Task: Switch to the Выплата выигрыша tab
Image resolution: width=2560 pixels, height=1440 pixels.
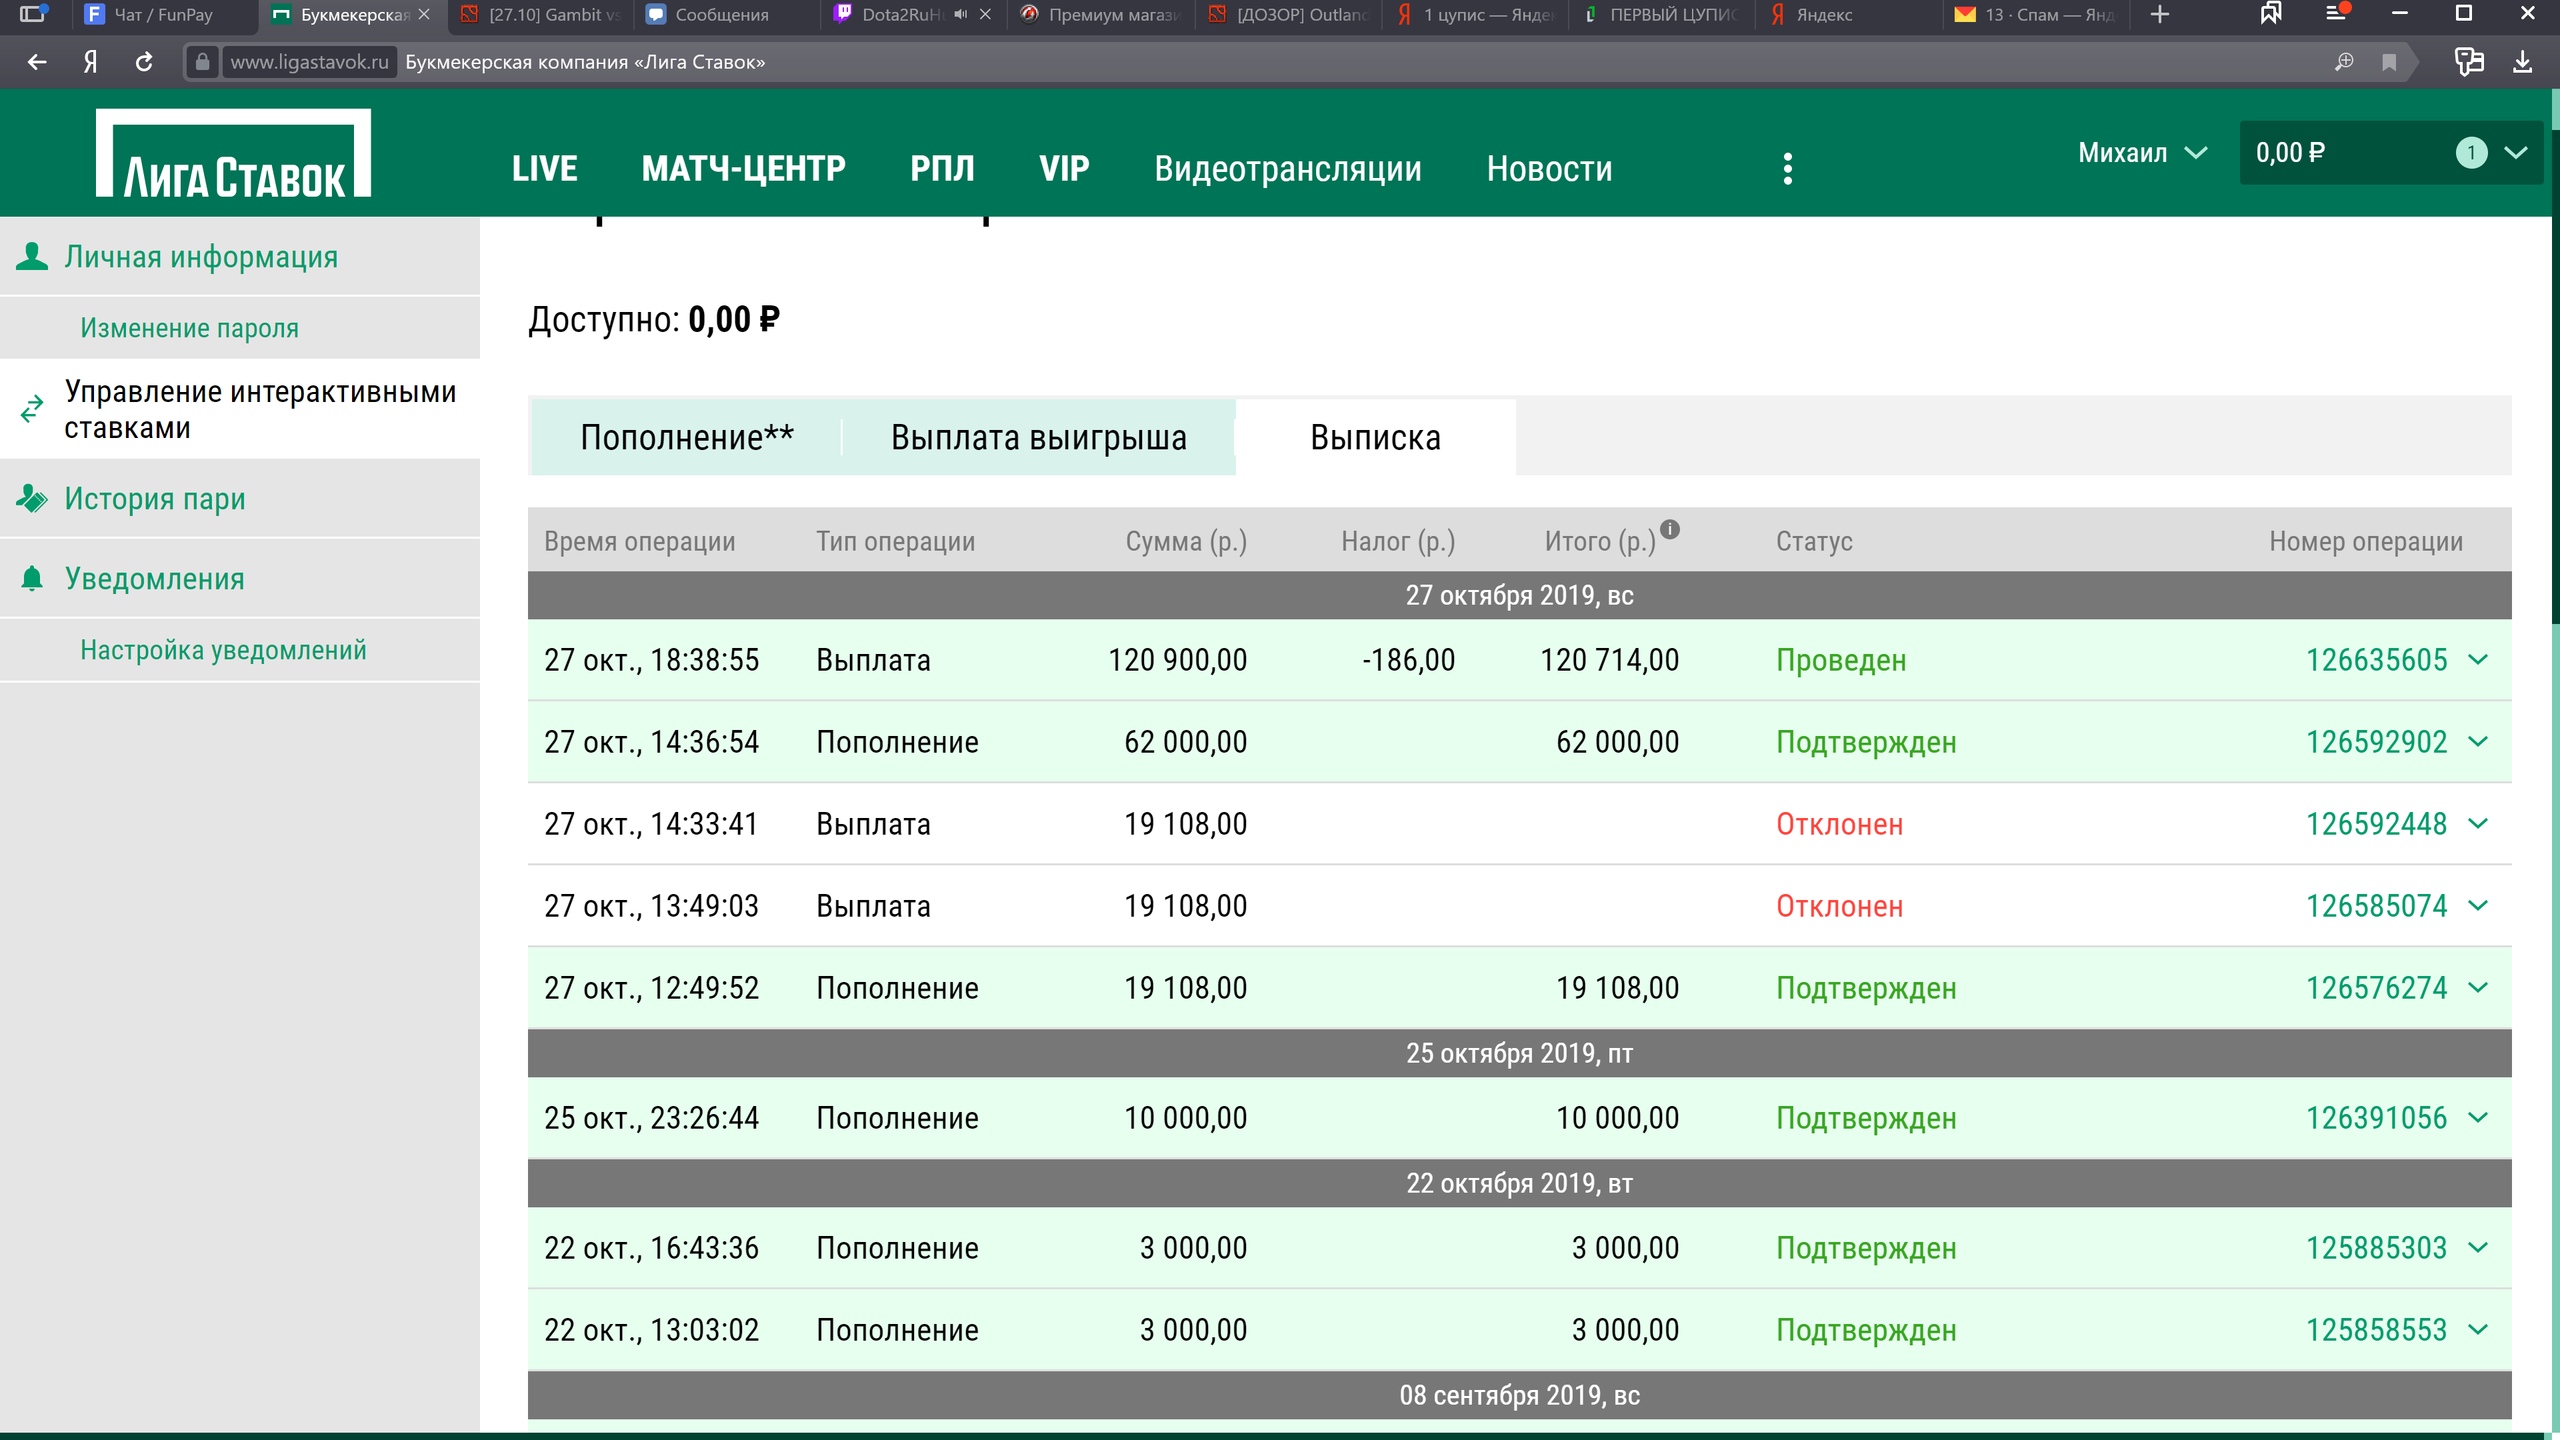Action: click(x=1038, y=437)
